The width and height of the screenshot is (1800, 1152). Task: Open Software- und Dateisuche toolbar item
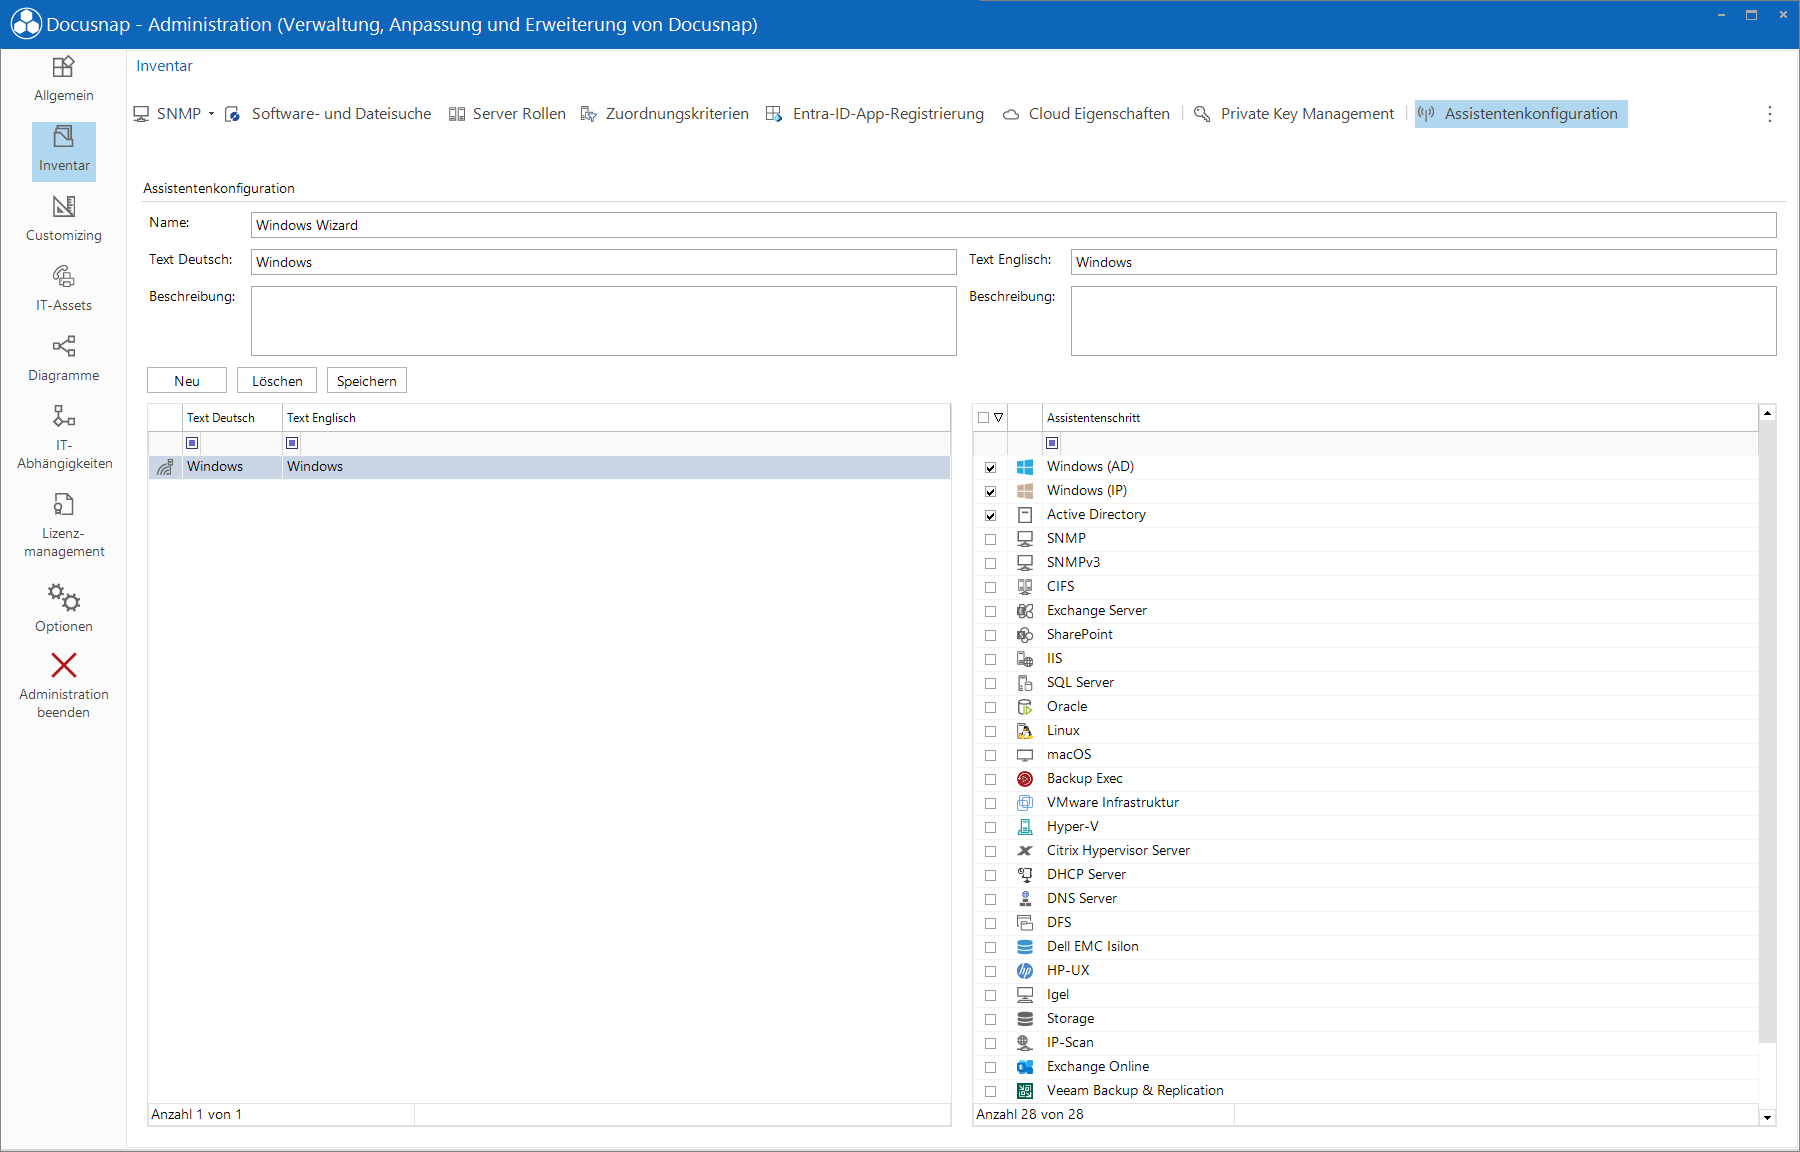pos(328,114)
